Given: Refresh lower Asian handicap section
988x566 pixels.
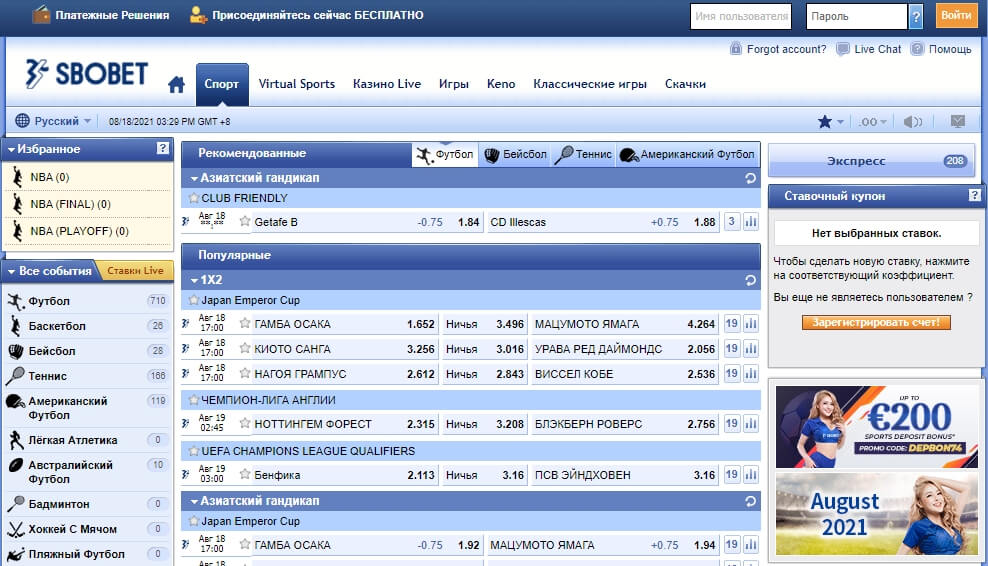Looking at the screenshot, I should [x=750, y=501].
